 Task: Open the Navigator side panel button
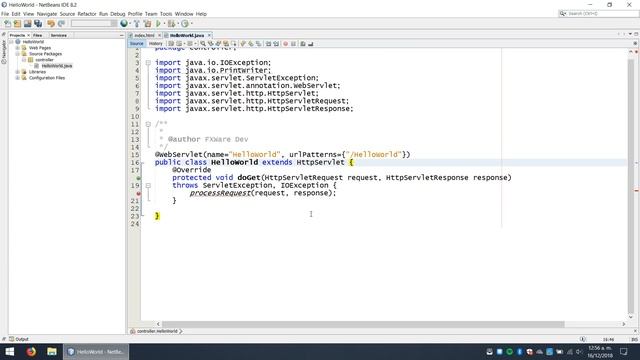pos(4,52)
